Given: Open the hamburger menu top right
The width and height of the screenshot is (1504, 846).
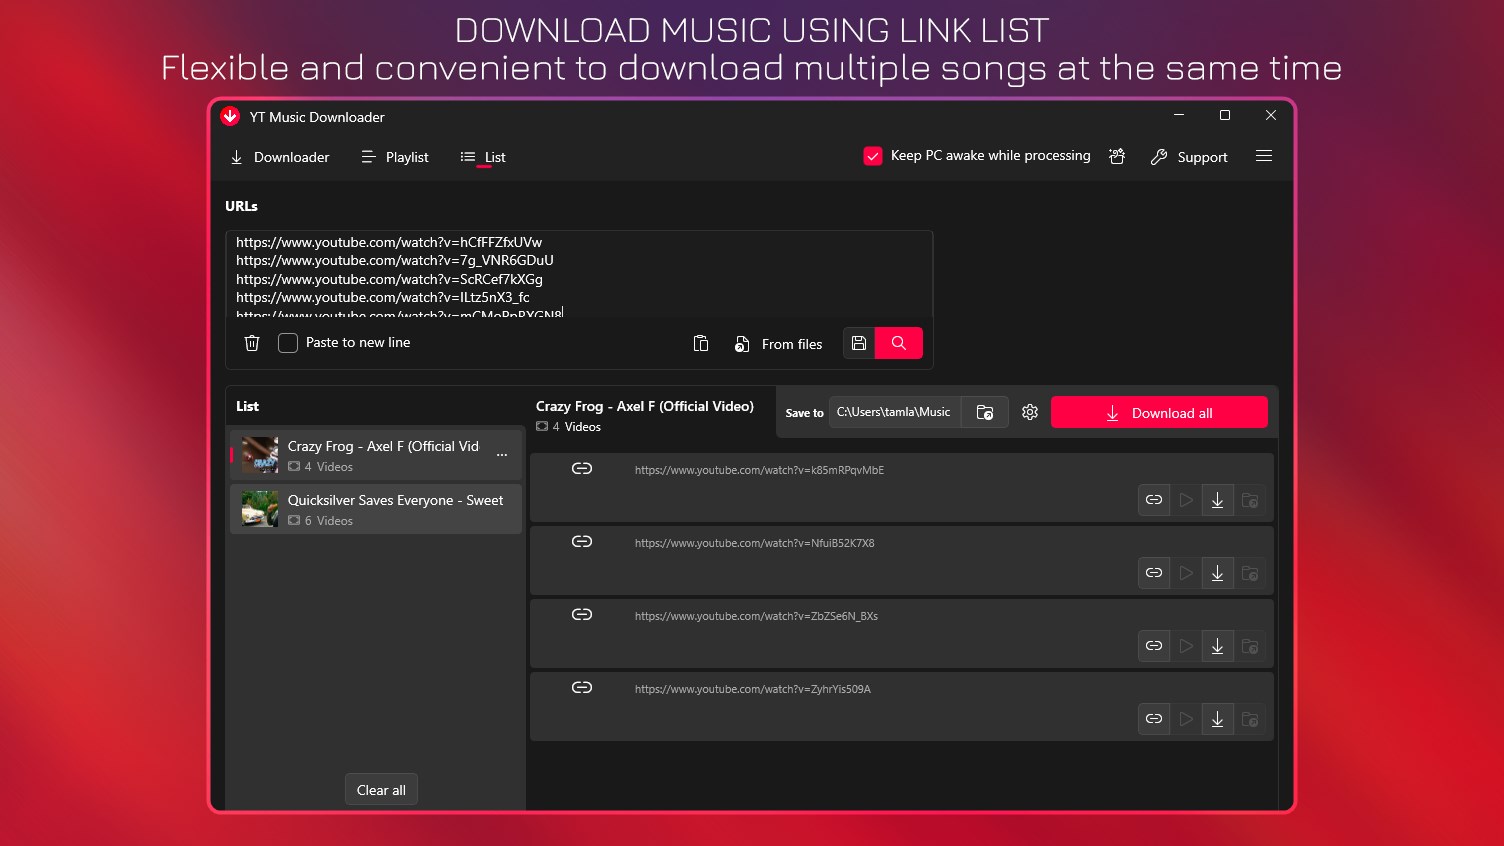Looking at the screenshot, I should pyautogui.click(x=1264, y=156).
